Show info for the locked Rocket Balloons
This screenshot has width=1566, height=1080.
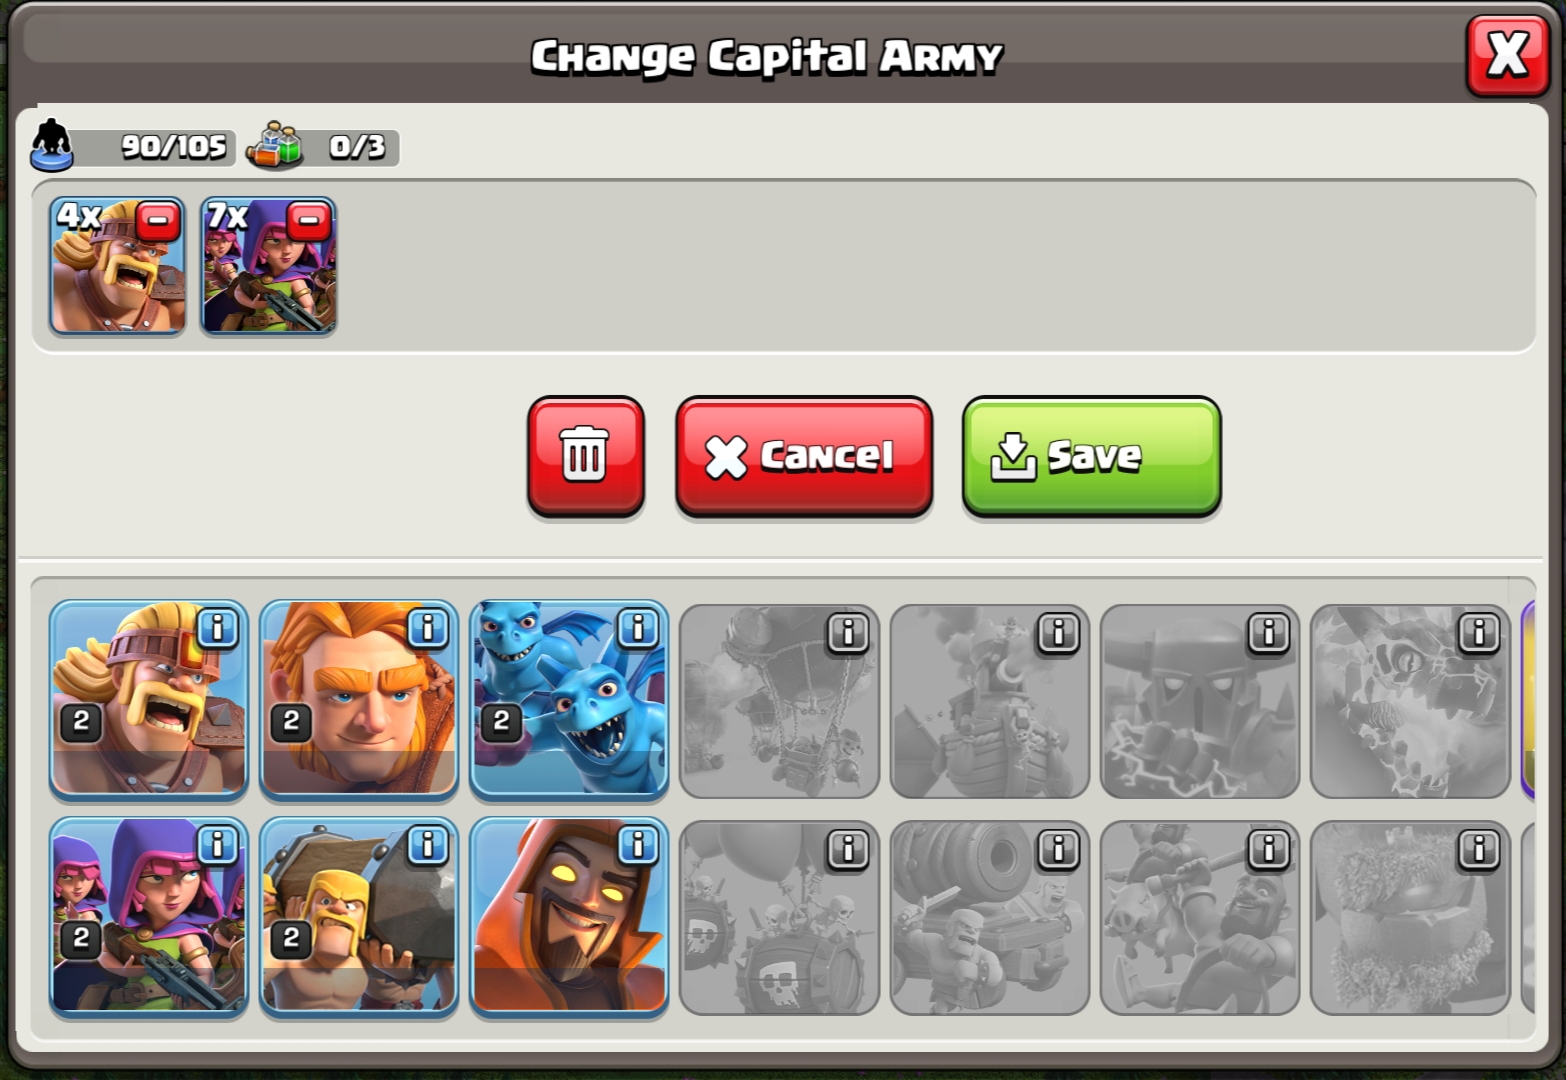click(848, 632)
